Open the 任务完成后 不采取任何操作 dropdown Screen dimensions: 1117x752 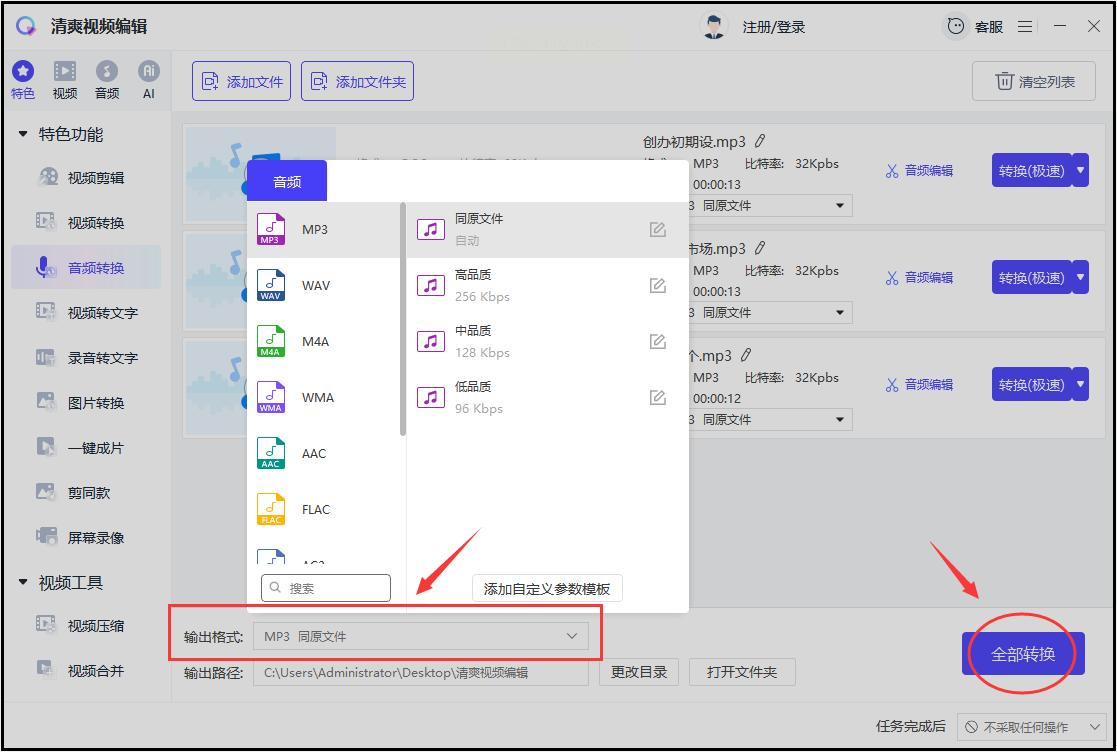click(1031, 727)
